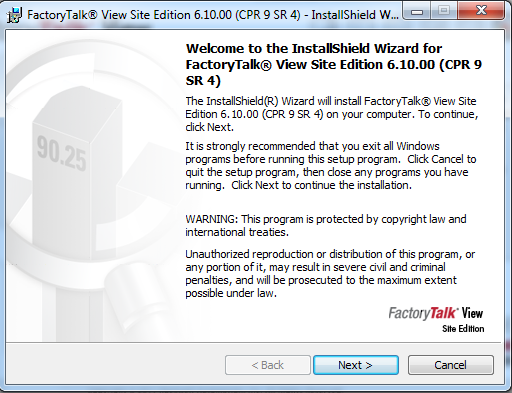Screen dimensions: 512x393
Task: Minimize the InstallShield Wizard window
Action: pyautogui.click(x=417, y=11)
